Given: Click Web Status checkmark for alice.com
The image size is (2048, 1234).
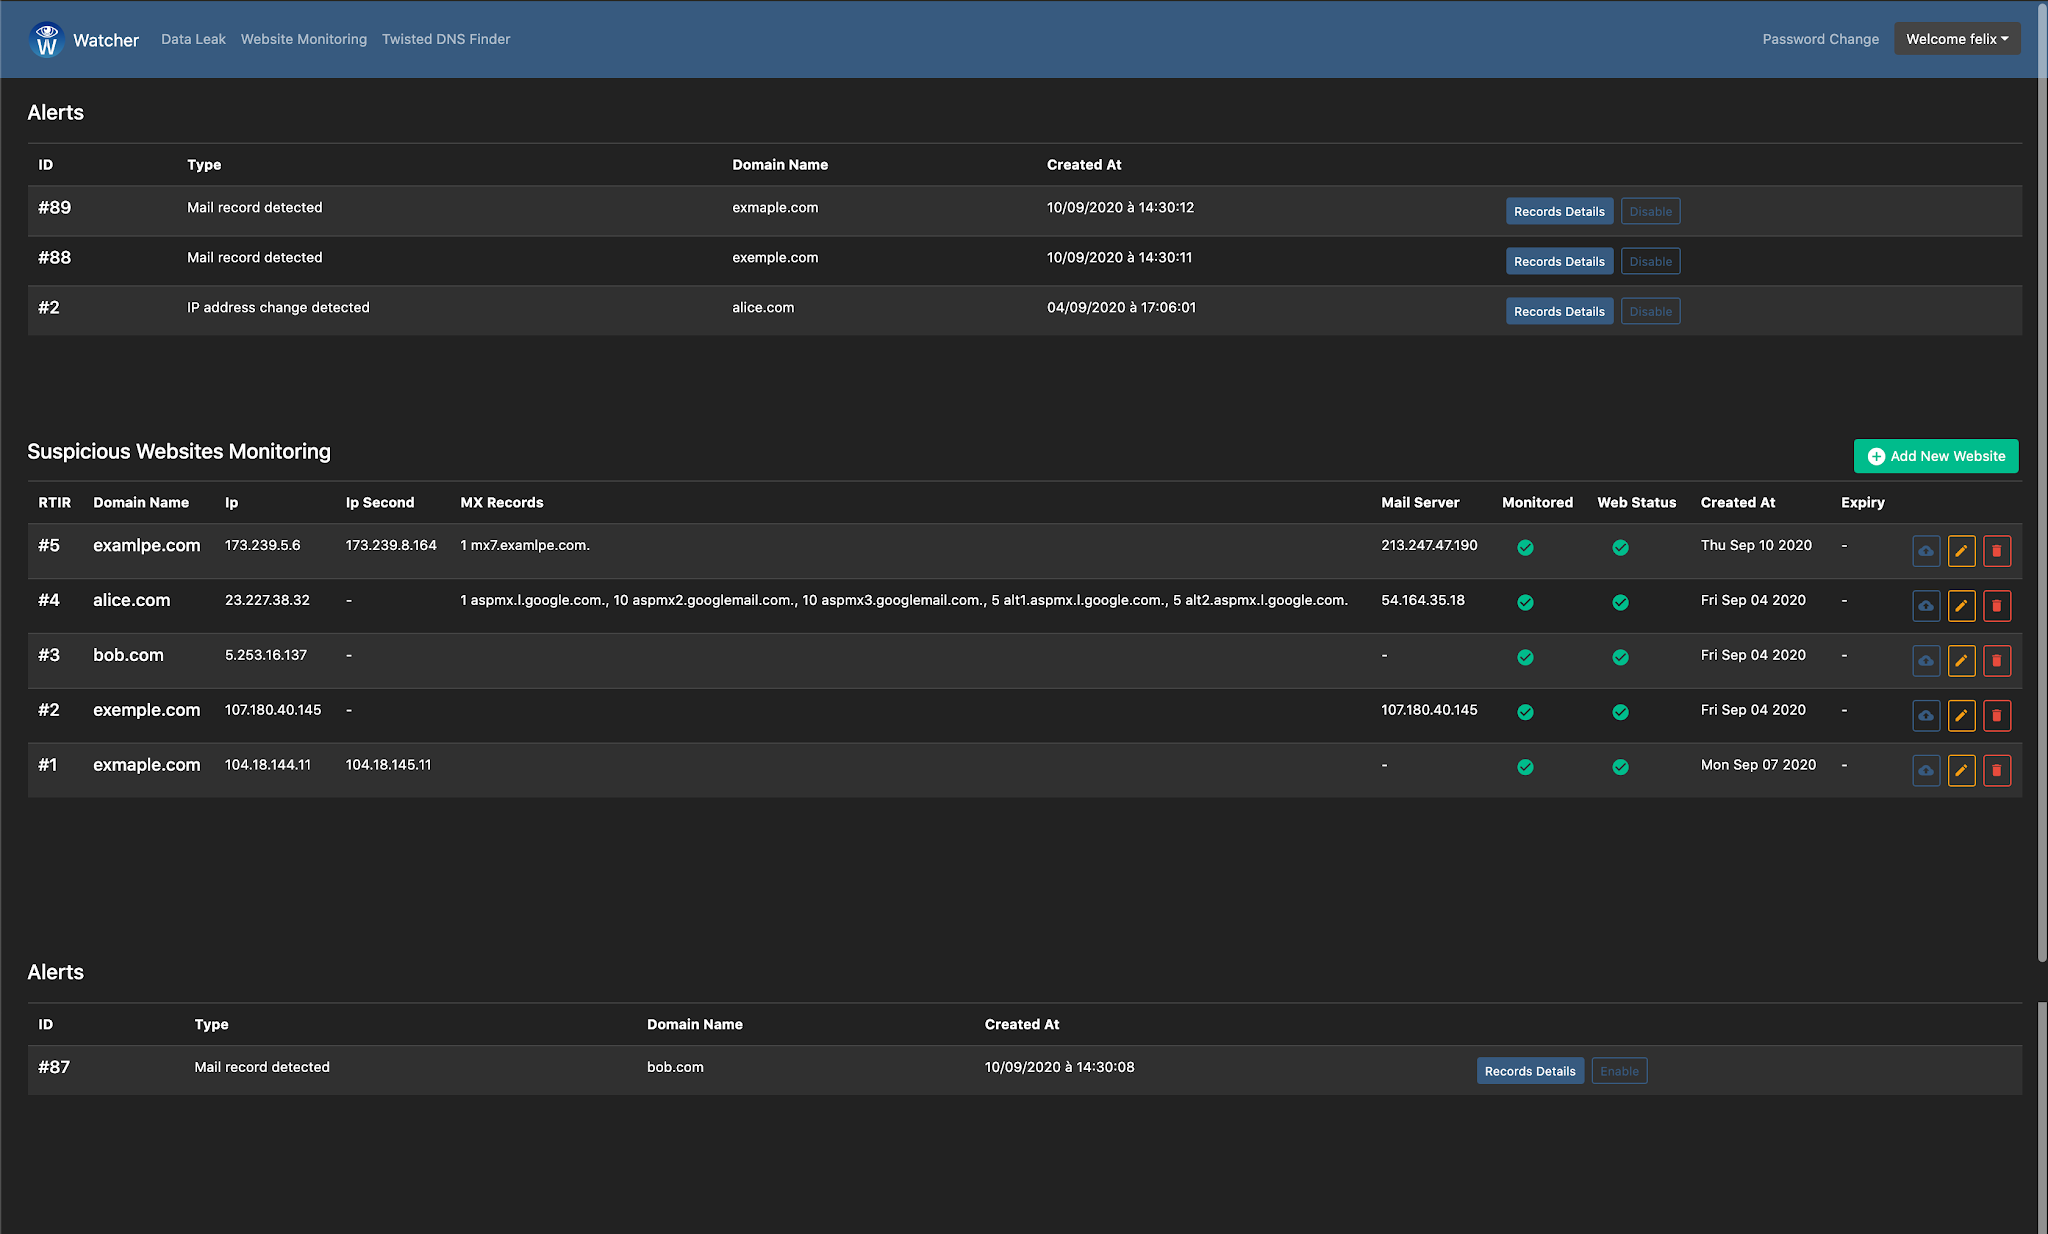Looking at the screenshot, I should pyautogui.click(x=1620, y=602).
